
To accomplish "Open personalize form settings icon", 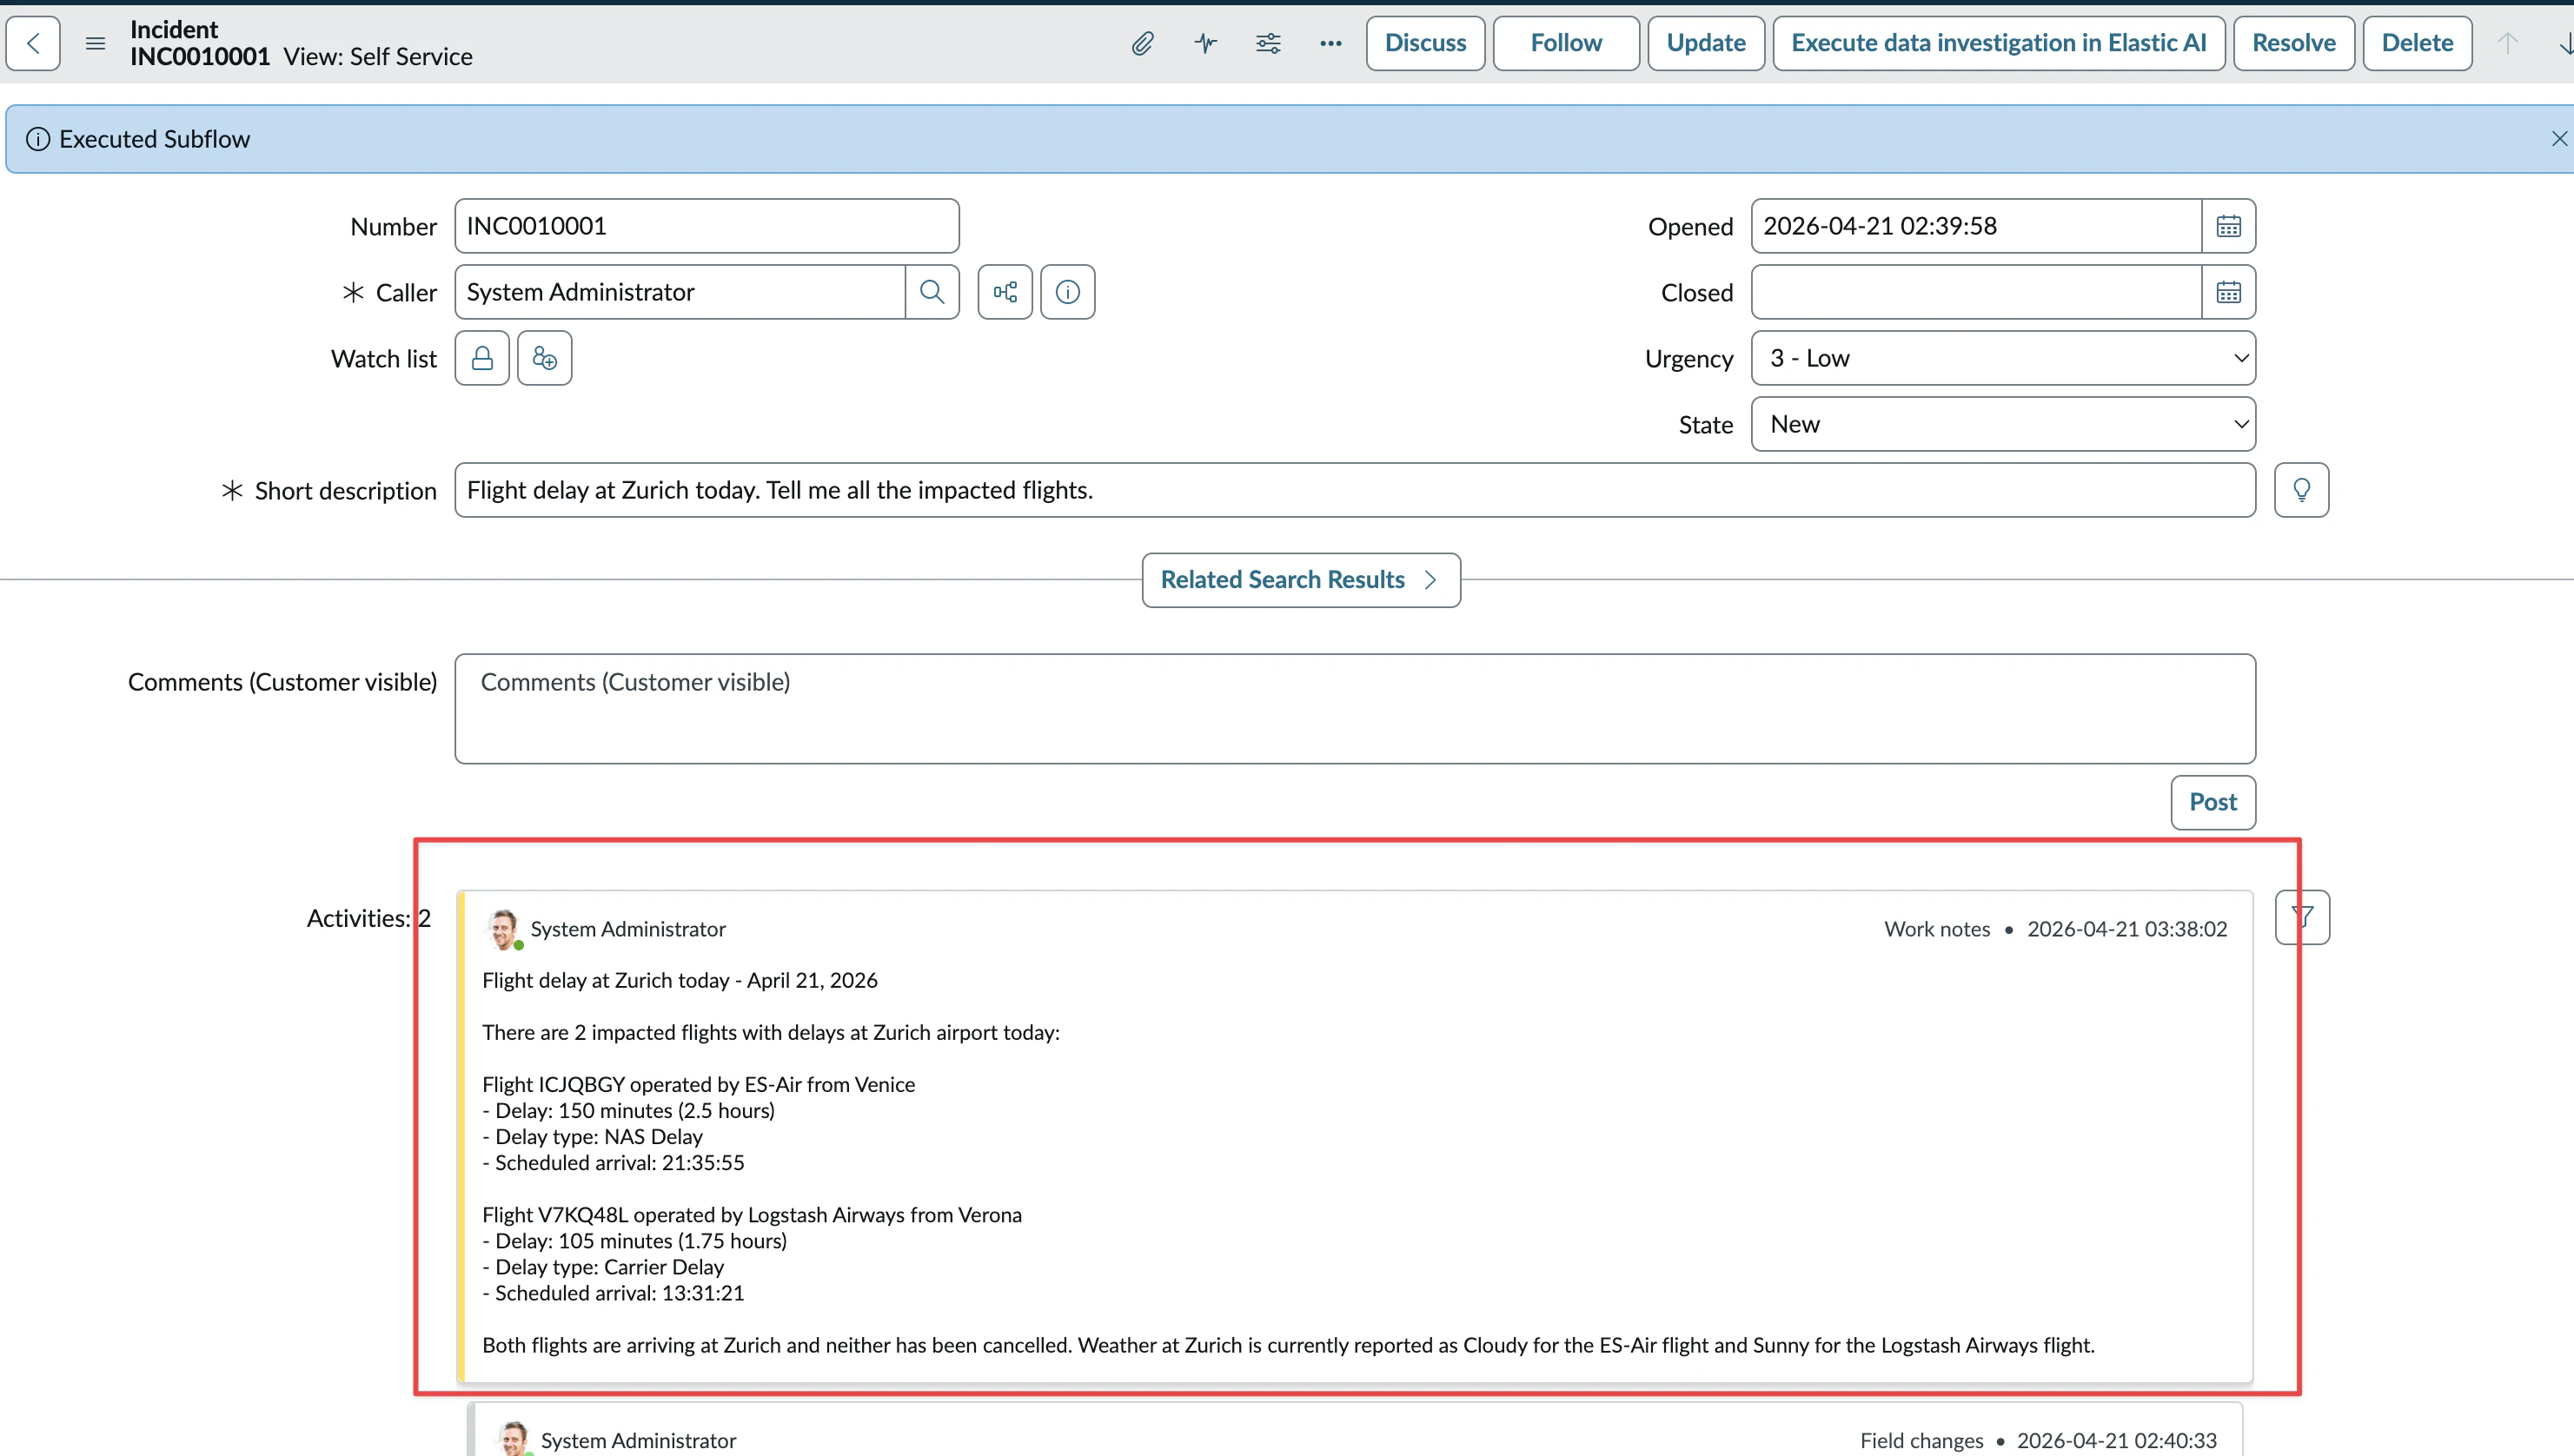I will (x=1267, y=43).
